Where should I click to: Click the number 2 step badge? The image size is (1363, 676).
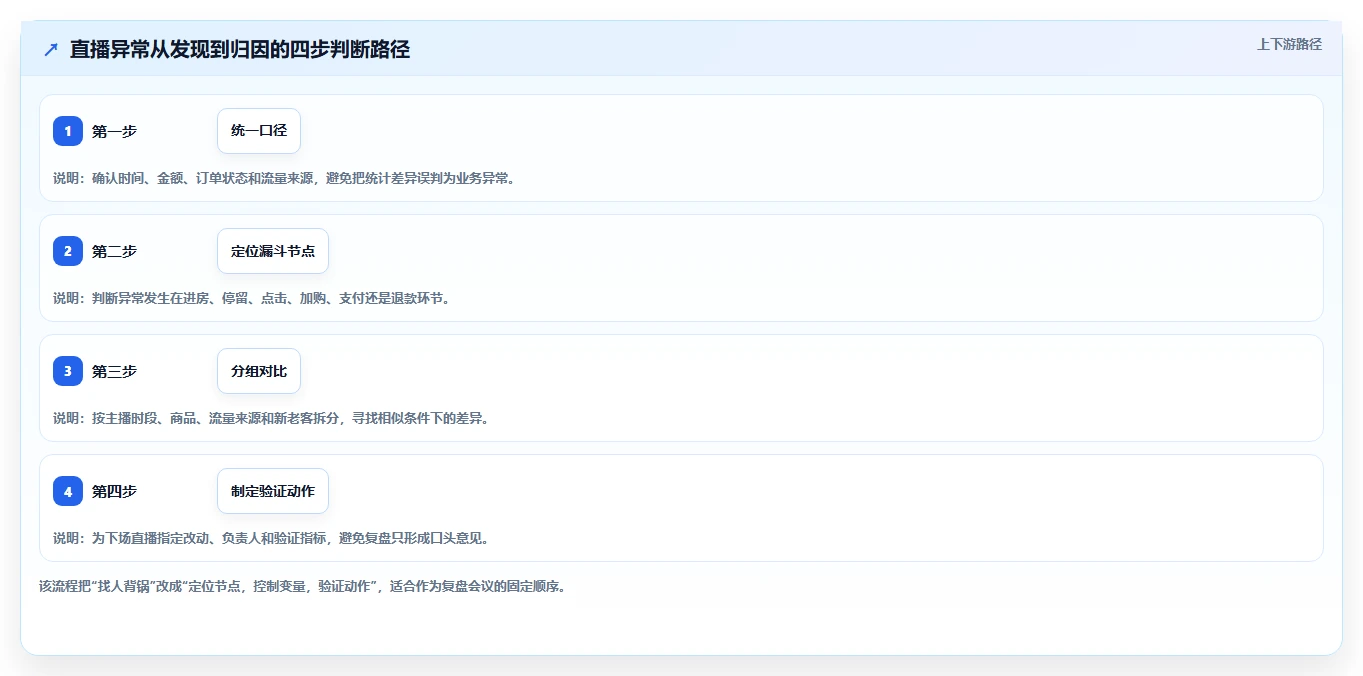tap(68, 251)
